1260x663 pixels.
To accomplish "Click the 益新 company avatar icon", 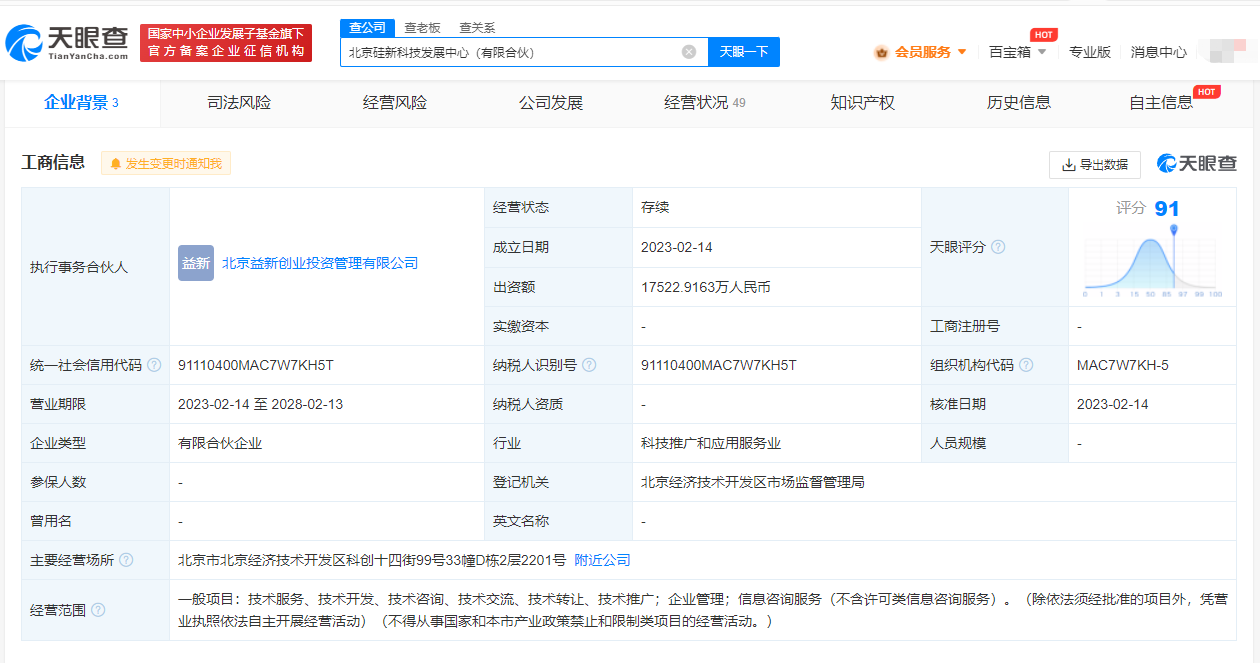I will [x=196, y=263].
